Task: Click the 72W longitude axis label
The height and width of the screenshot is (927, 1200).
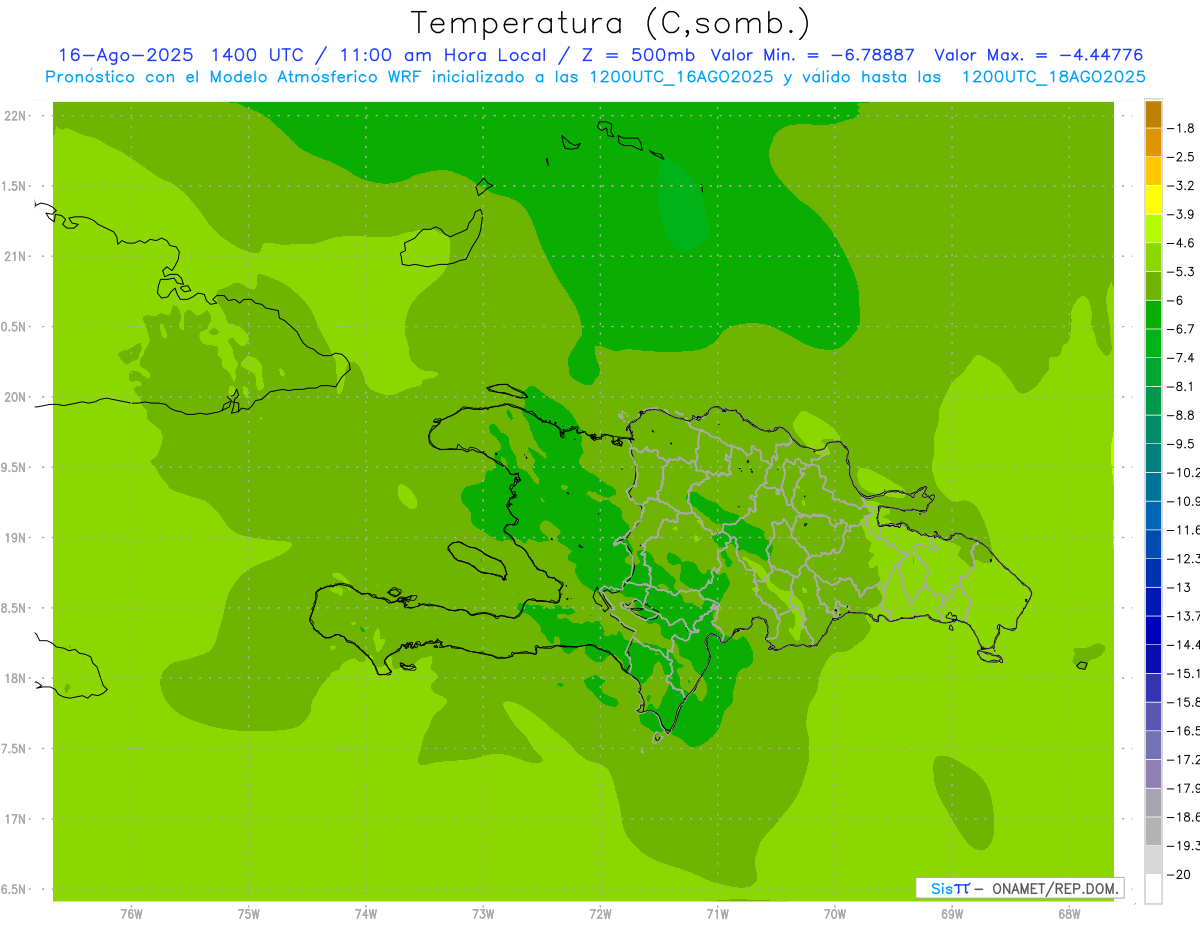Action: pos(600,914)
